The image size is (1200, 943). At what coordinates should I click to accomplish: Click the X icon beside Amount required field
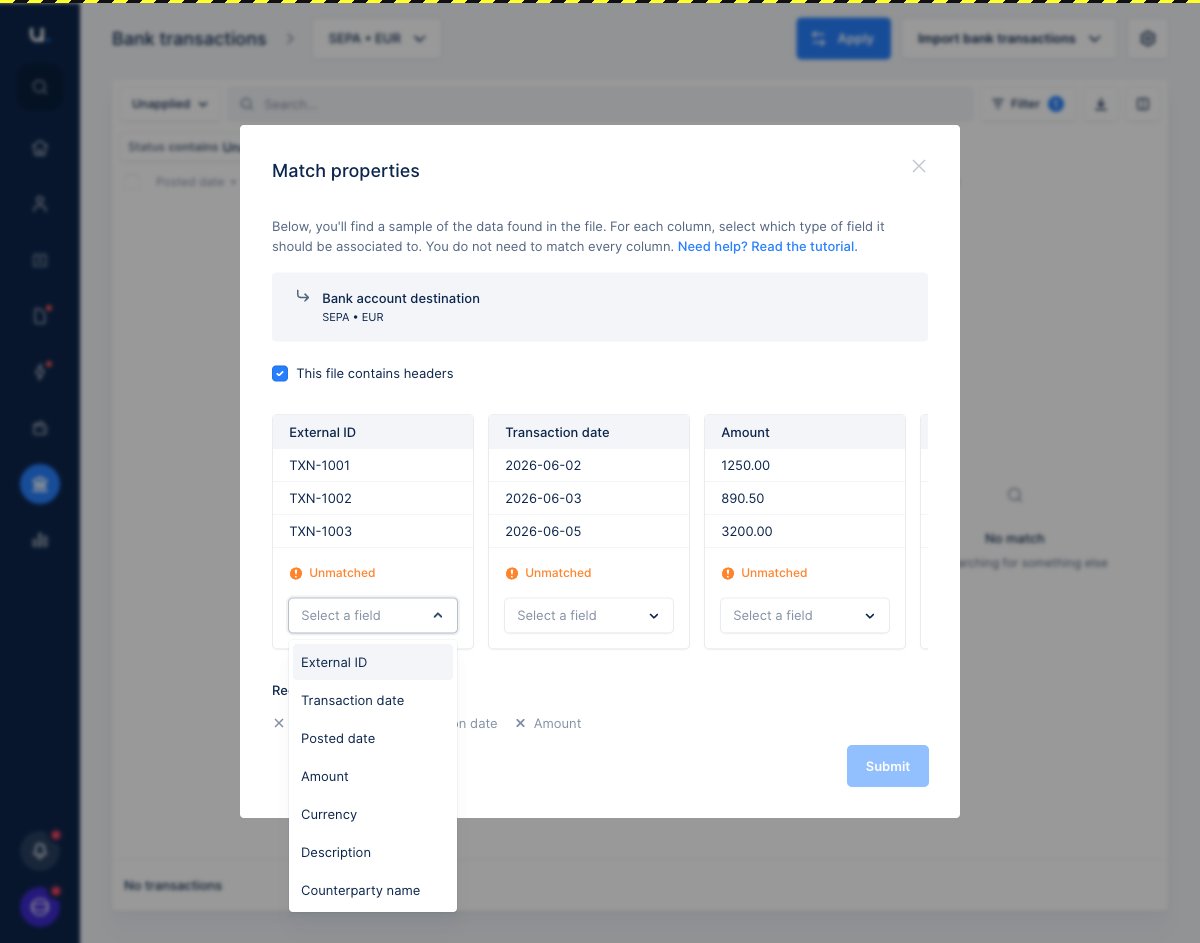point(520,723)
